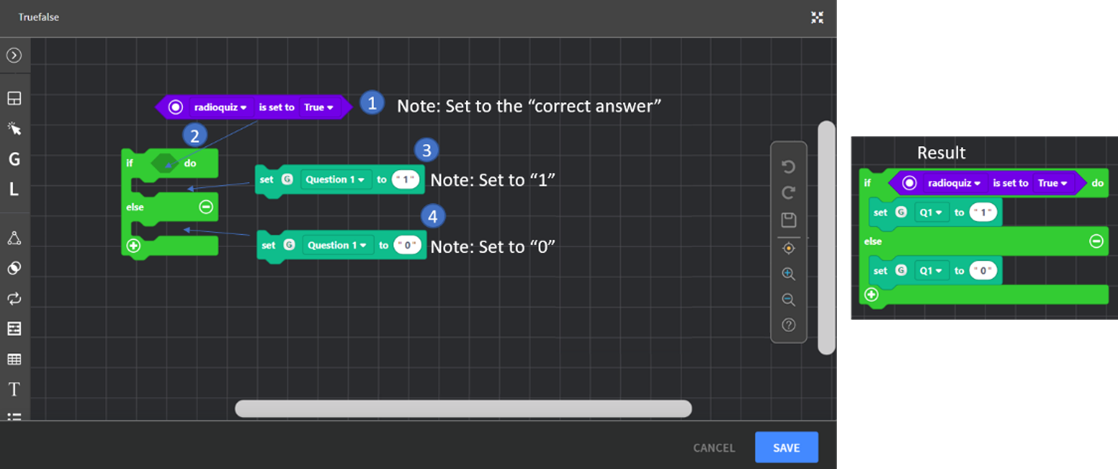This screenshot has width=1118, height=469.
Task: Click the redo icon in canvas toolbar
Action: (x=788, y=192)
